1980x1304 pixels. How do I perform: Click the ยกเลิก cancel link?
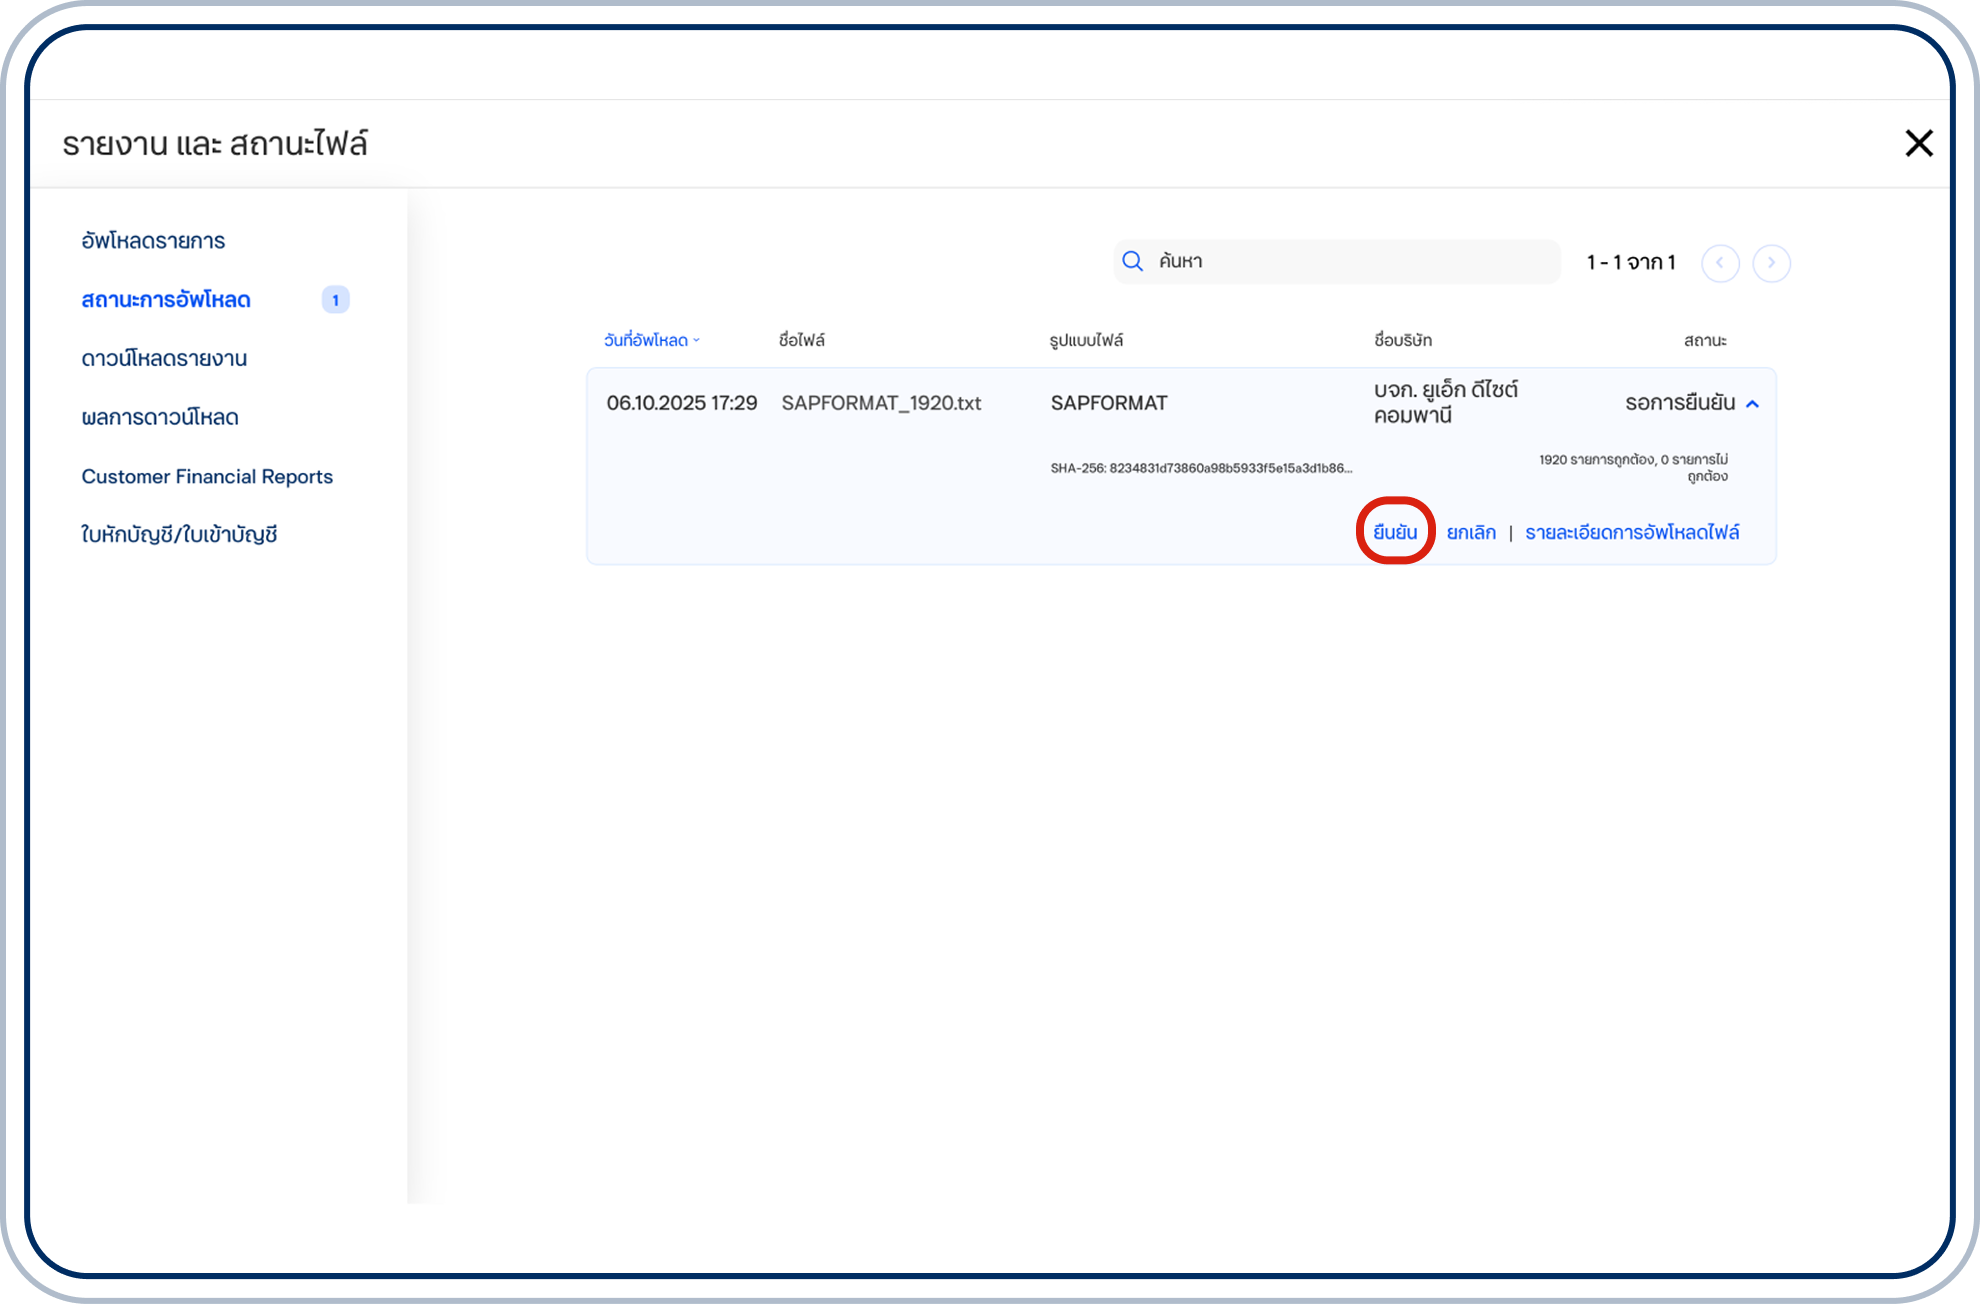(1471, 533)
